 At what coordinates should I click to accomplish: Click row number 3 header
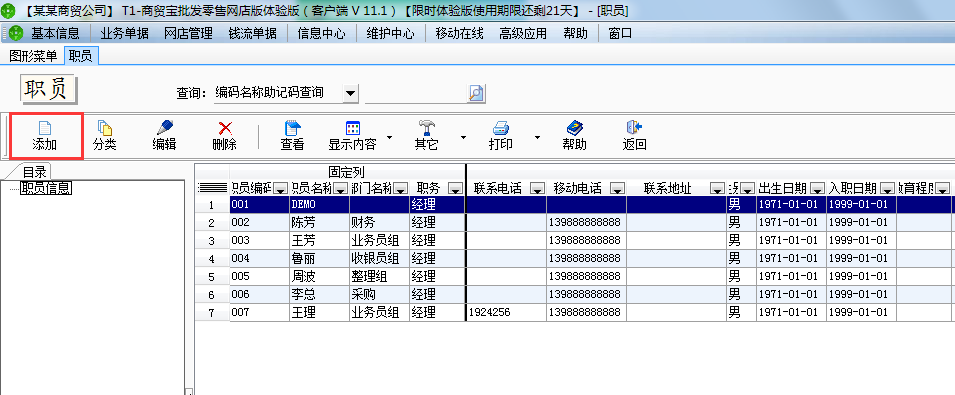tap(212, 241)
